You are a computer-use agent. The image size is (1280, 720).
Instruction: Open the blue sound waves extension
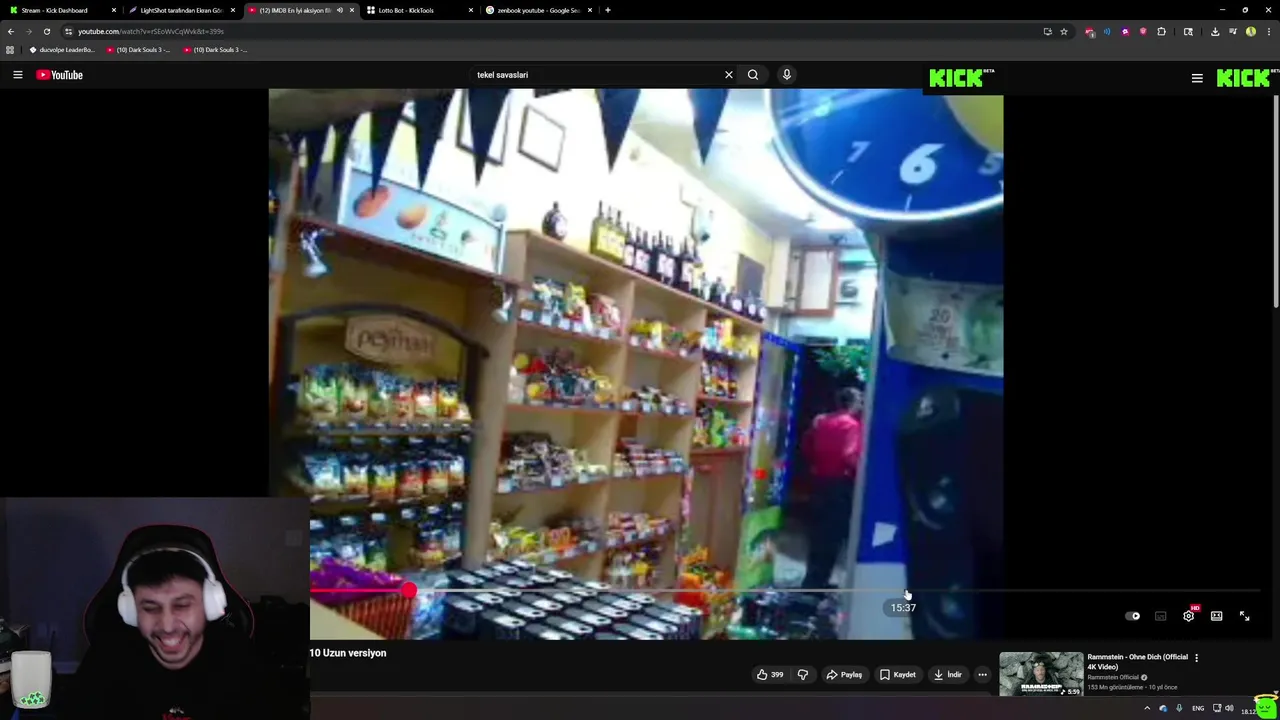pos(1107,31)
